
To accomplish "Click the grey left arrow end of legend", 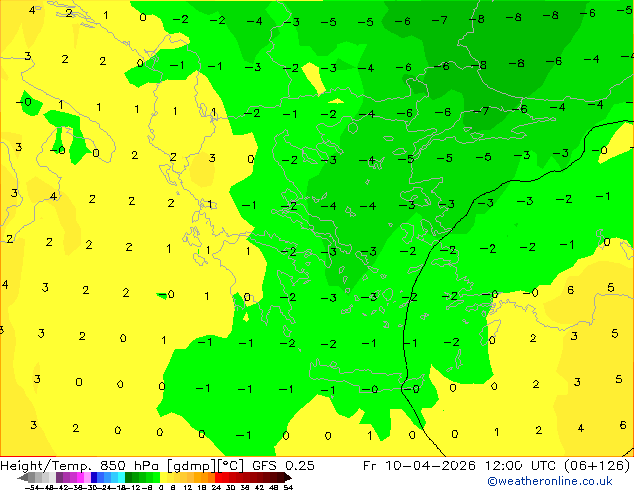I will [x=23, y=478].
